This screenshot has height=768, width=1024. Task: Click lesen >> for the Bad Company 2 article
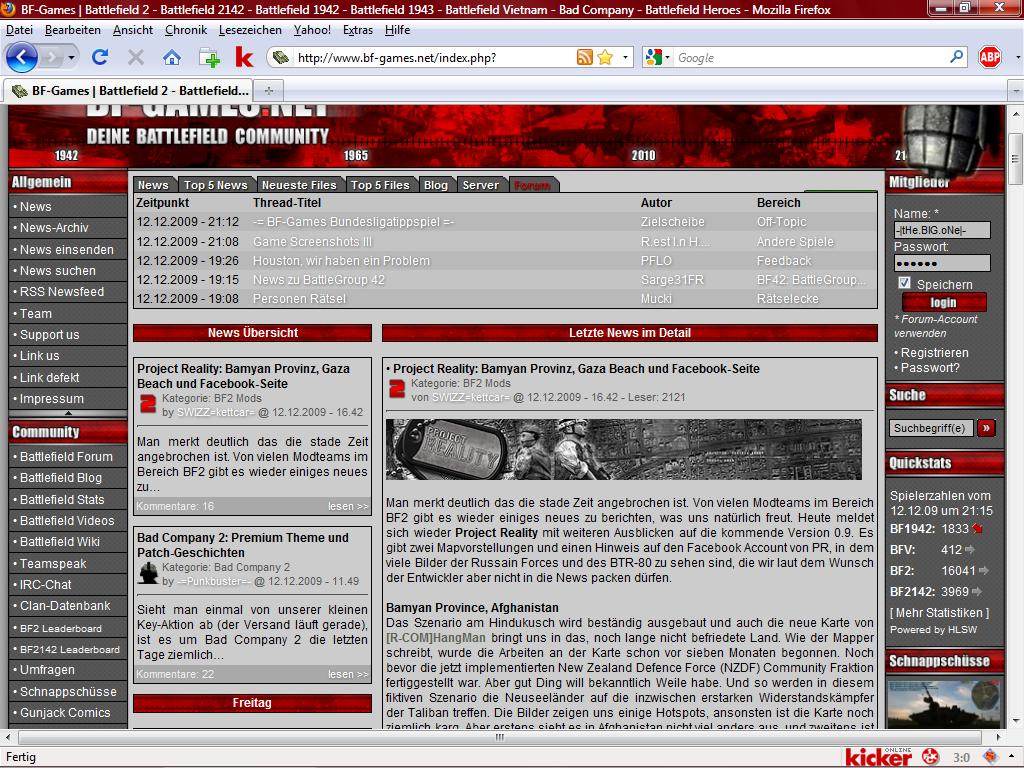pyautogui.click(x=348, y=674)
